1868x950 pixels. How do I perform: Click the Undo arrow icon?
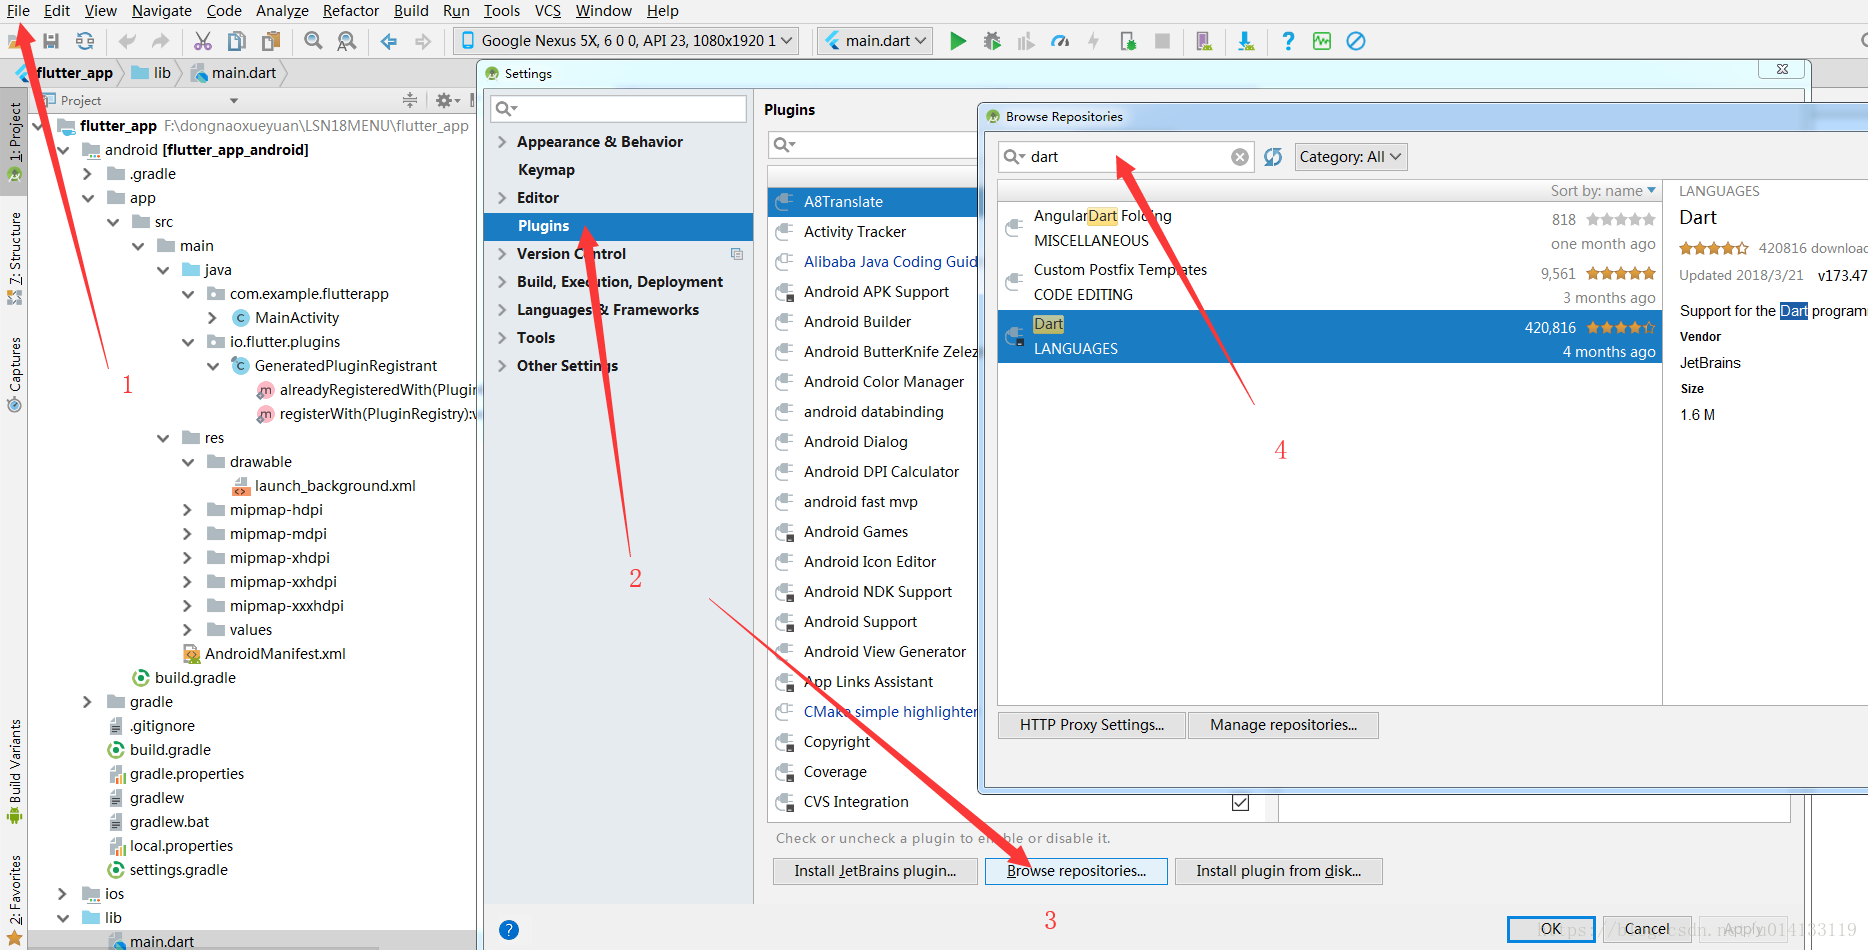(127, 41)
